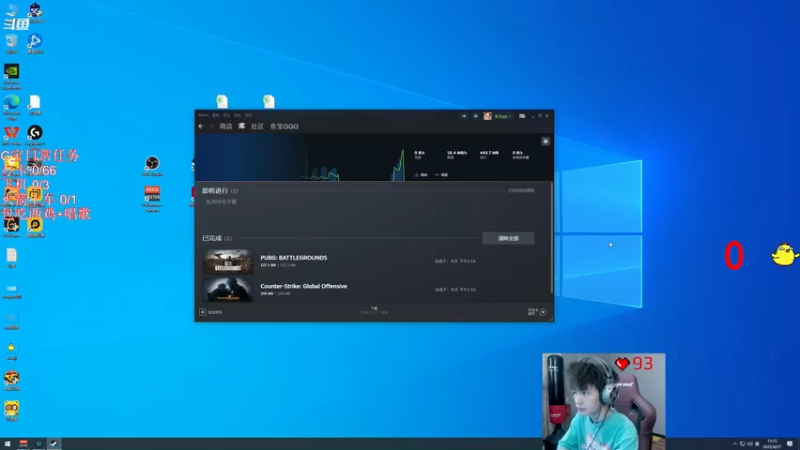
Task: Open the Microsoft Edge desktop icon
Action: (x=12, y=107)
